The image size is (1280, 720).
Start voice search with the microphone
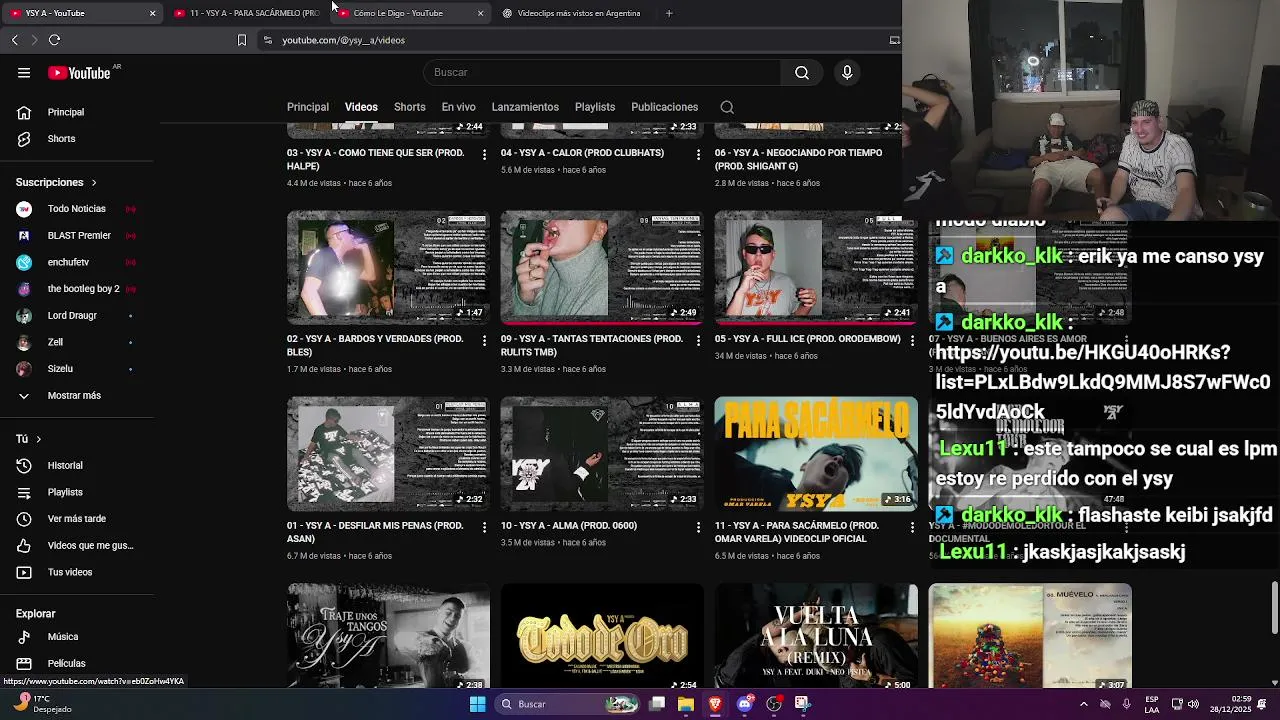click(847, 72)
